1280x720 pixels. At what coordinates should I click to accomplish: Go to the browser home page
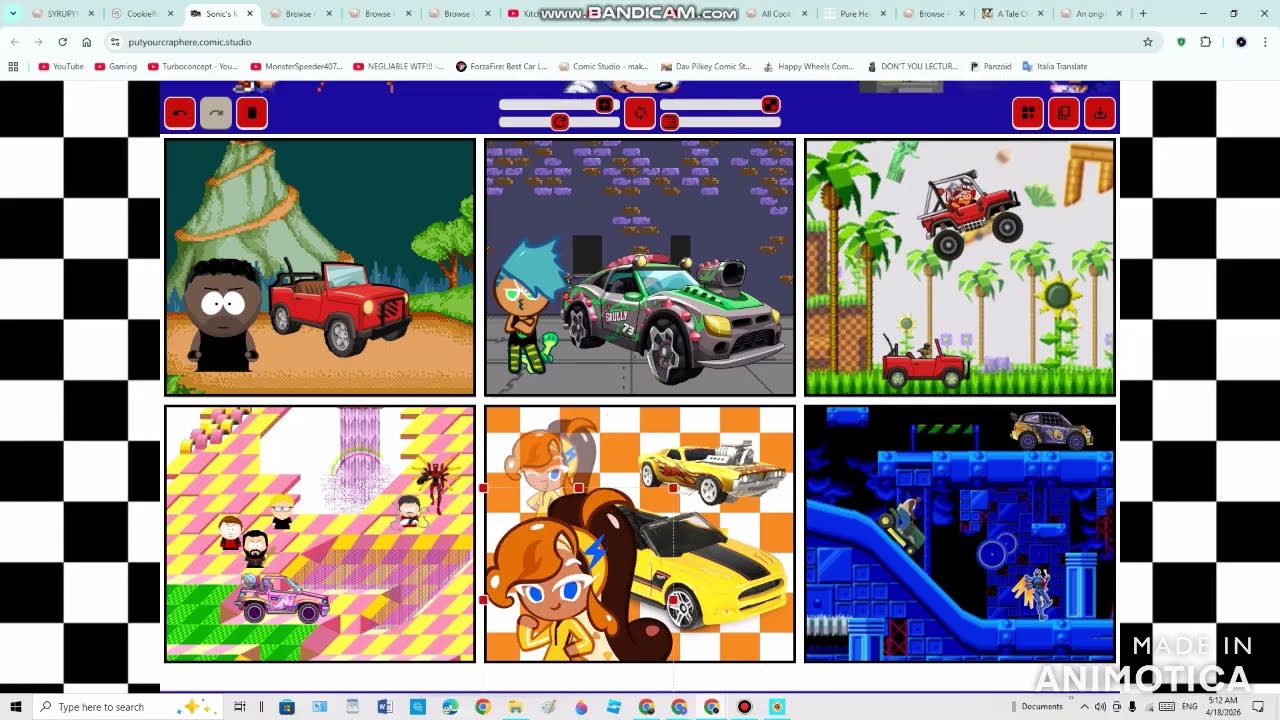pos(87,42)
